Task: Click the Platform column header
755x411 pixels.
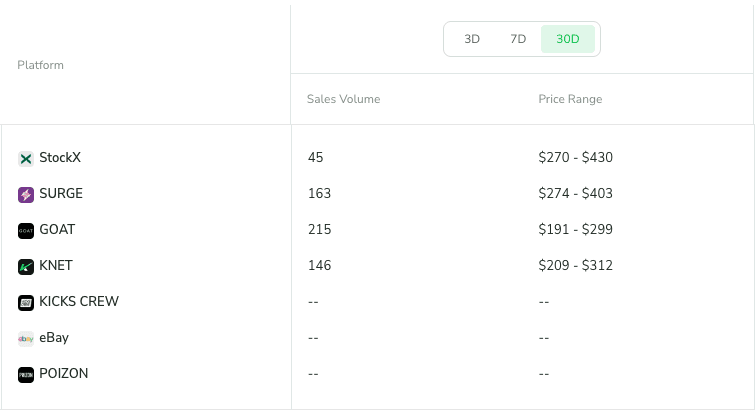Action: pos(40,65)
